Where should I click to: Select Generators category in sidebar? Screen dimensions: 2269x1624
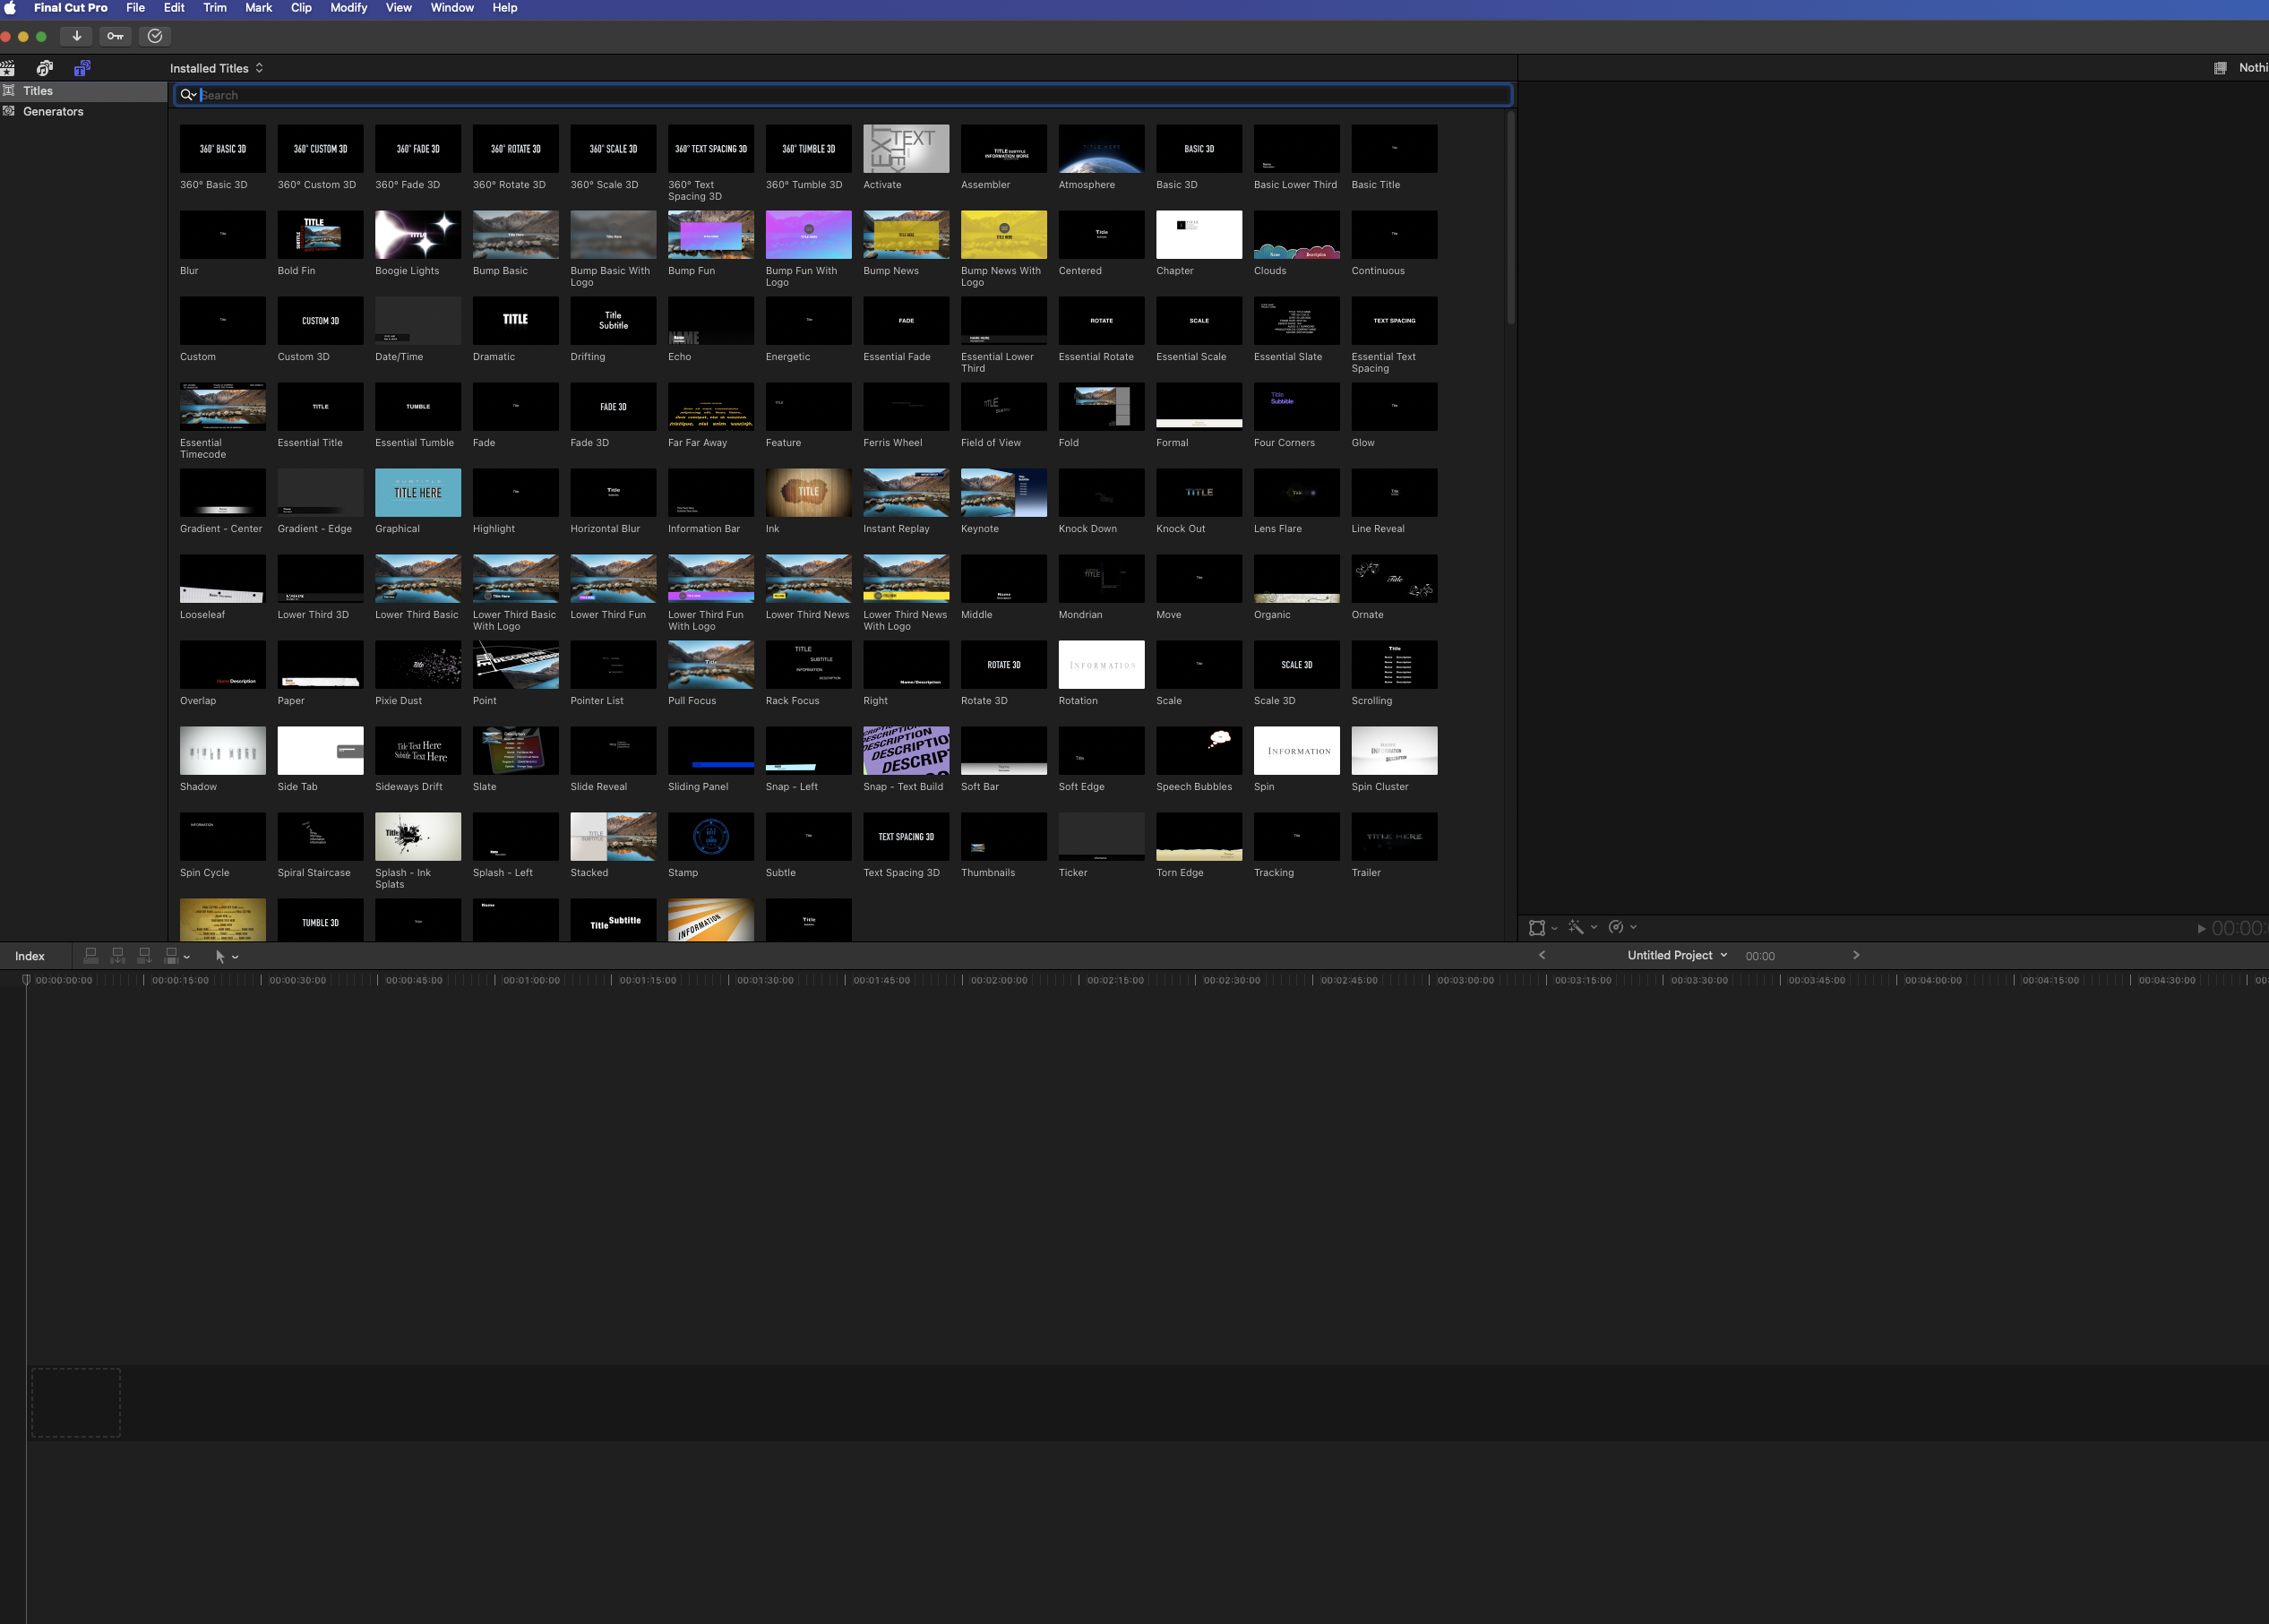click(x=83, y=112)
